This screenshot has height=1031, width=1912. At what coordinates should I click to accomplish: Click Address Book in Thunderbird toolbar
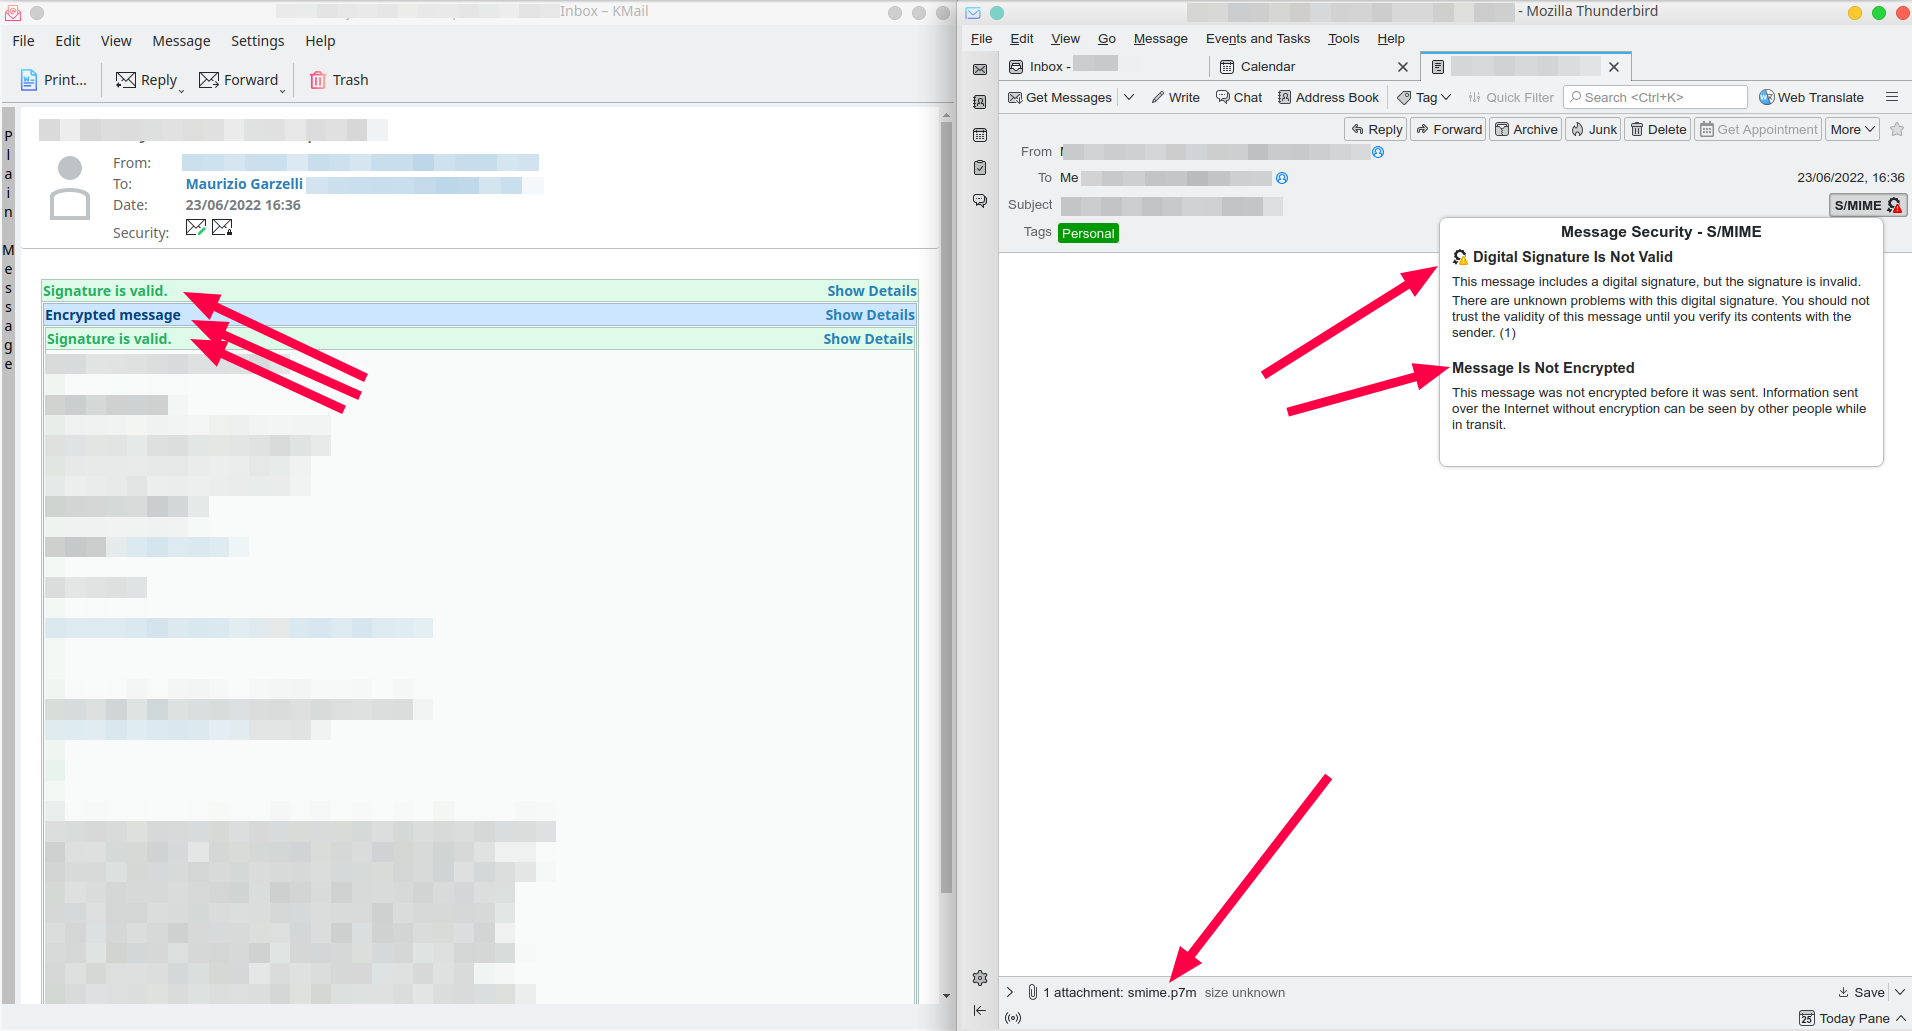[x=1329, y=97]
